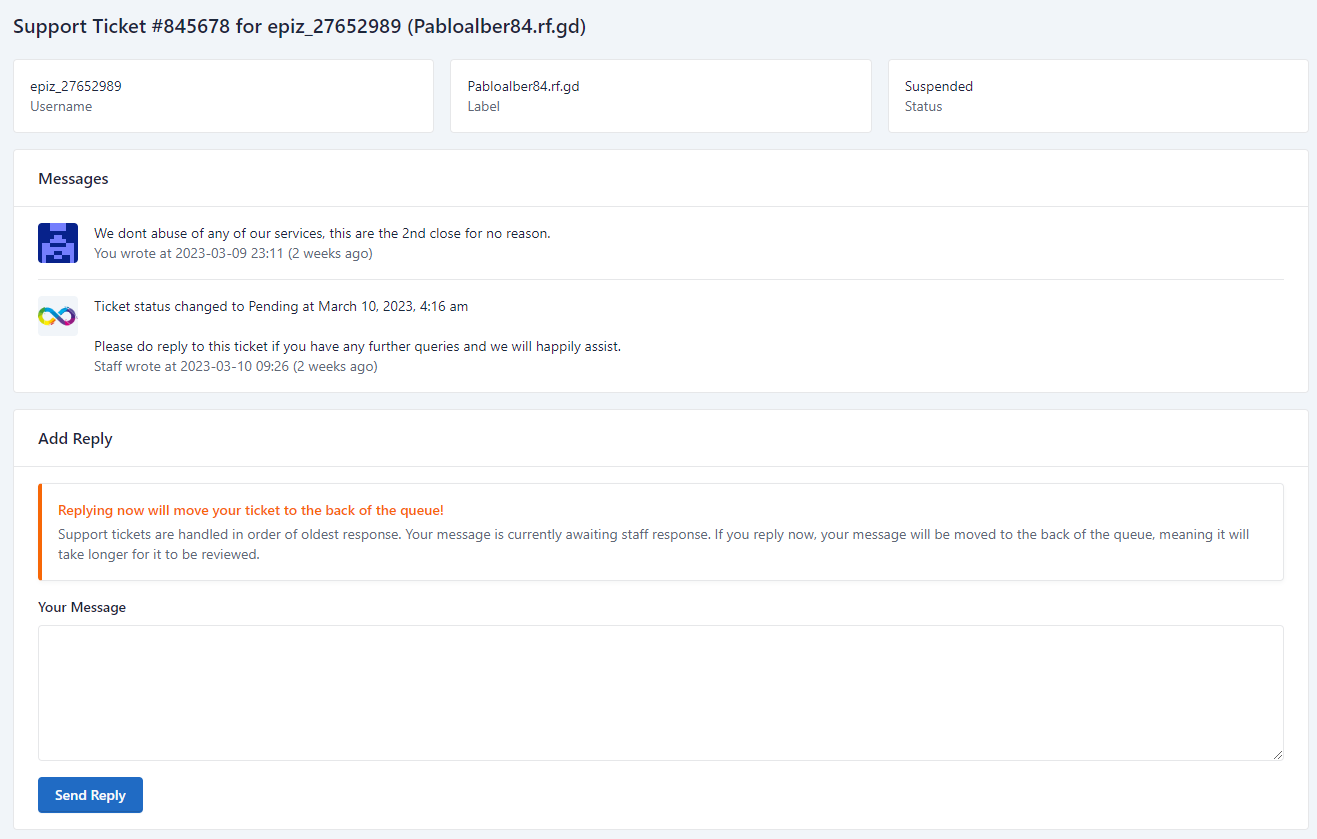Click the Status caption under Suspended
Screen dimensions: 1317x839
tap(923, 106)
